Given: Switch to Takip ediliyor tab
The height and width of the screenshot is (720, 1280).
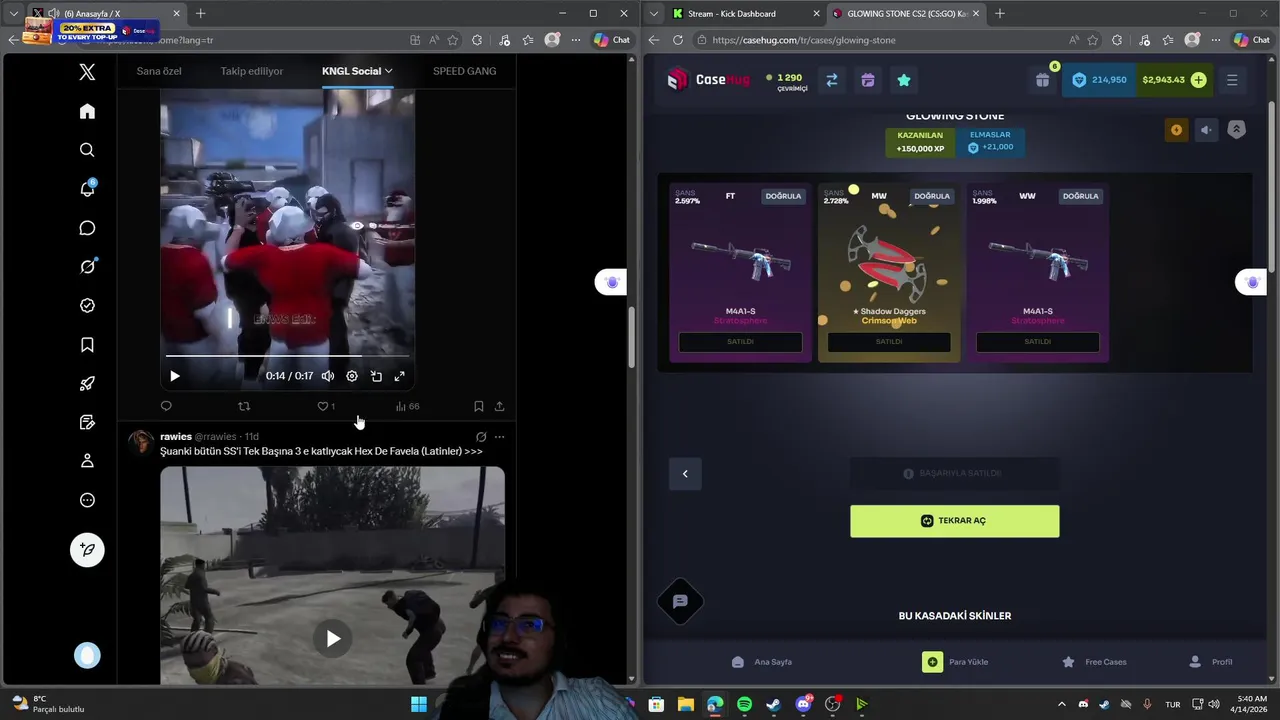Looking at the screenshot, I should (x=252, y=71).
